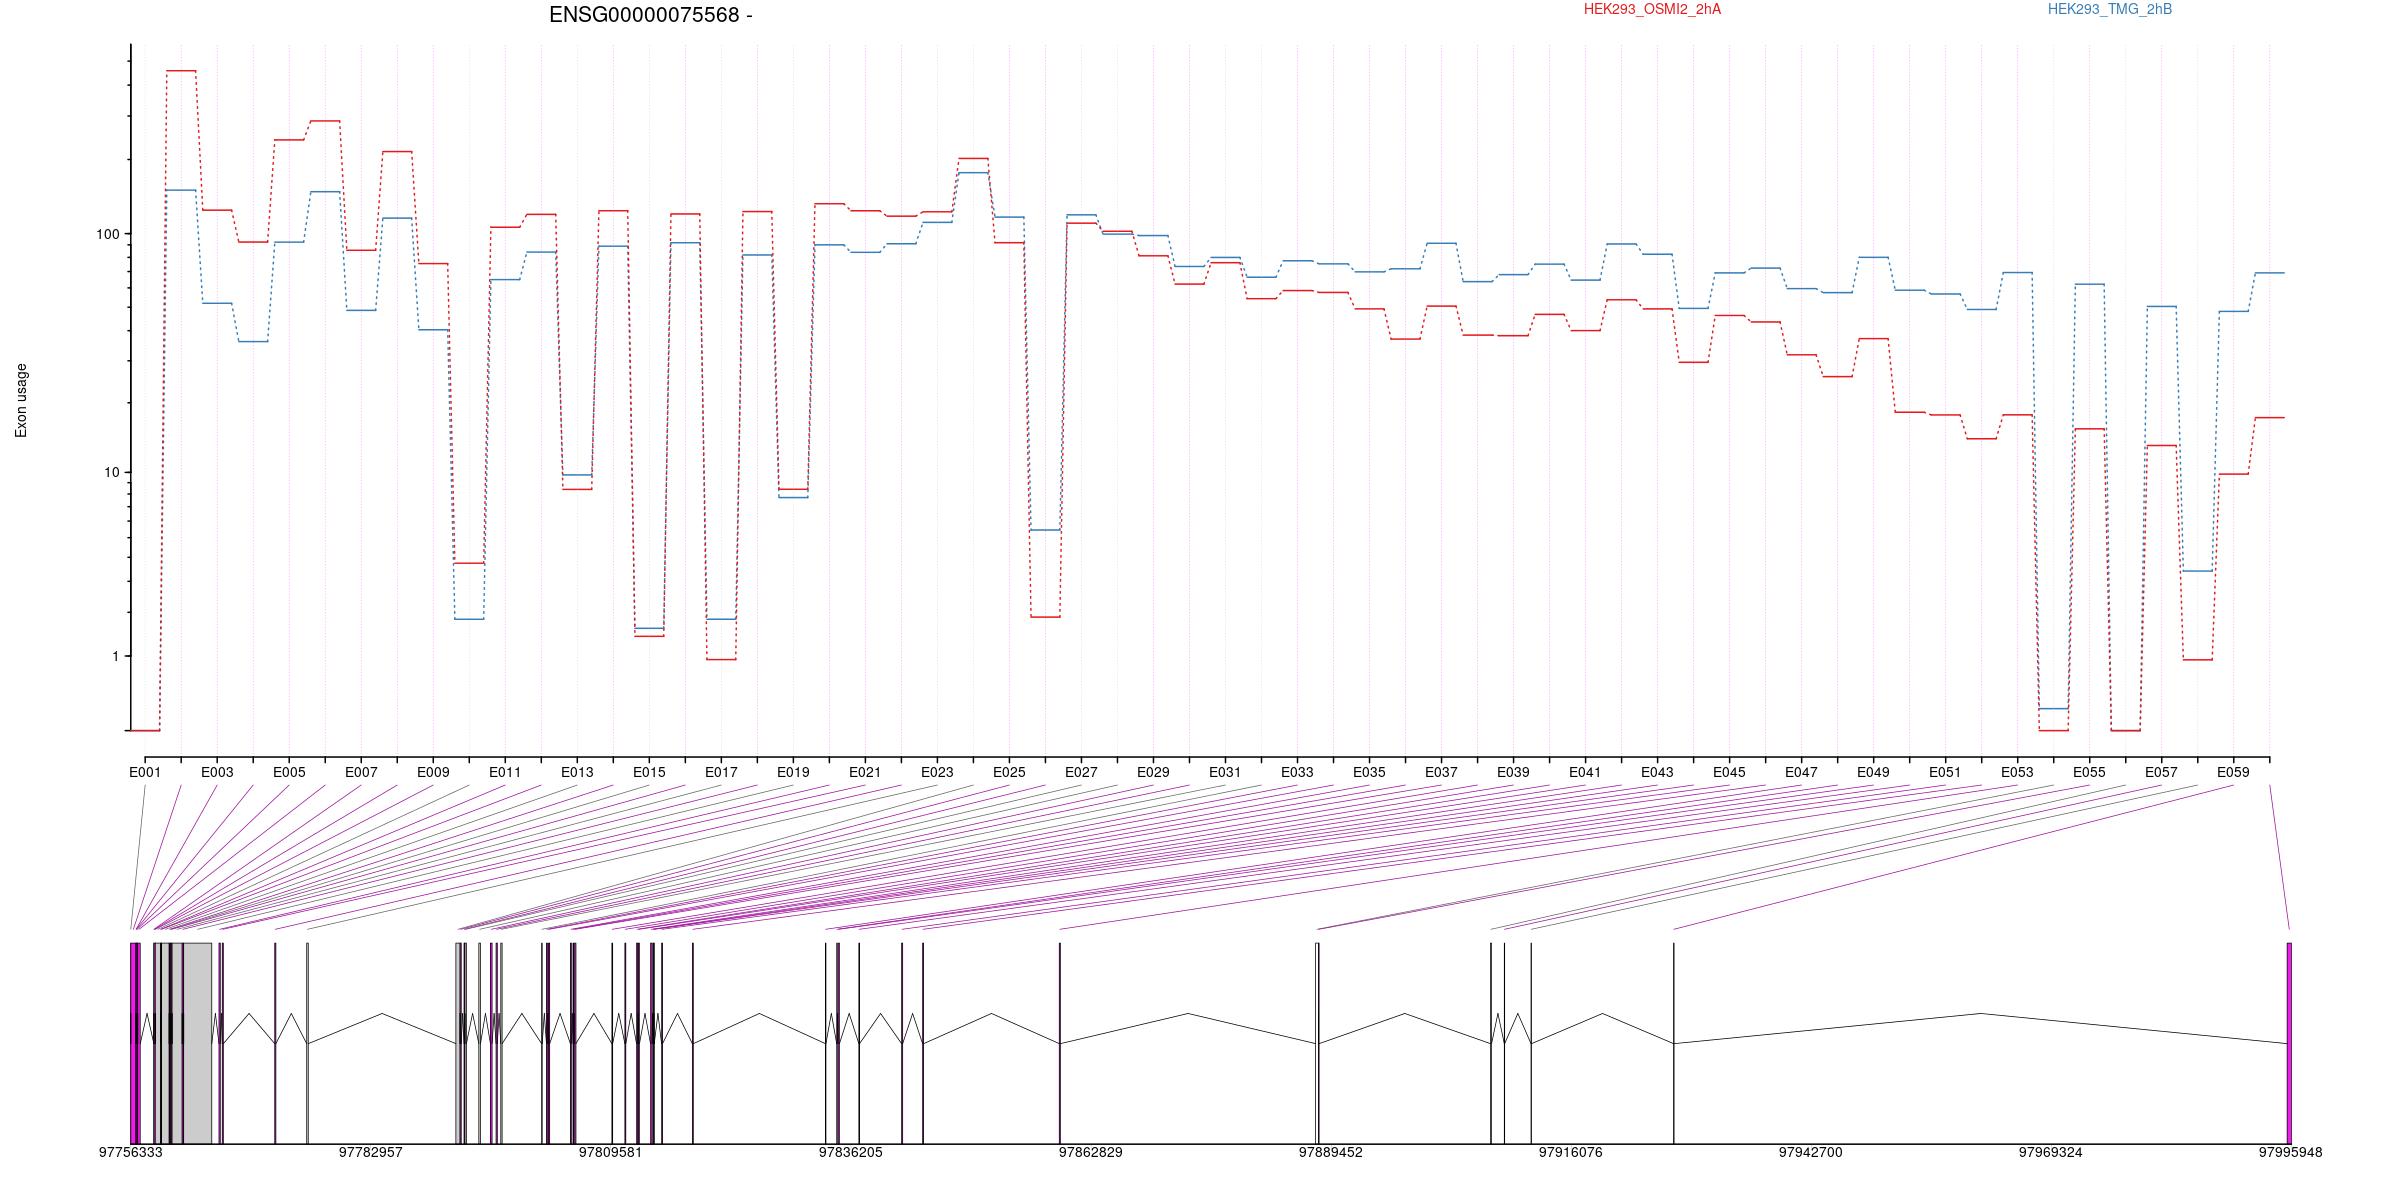2400x1200 pixels.
Task: Click exon label E027
Action: 1081,772
